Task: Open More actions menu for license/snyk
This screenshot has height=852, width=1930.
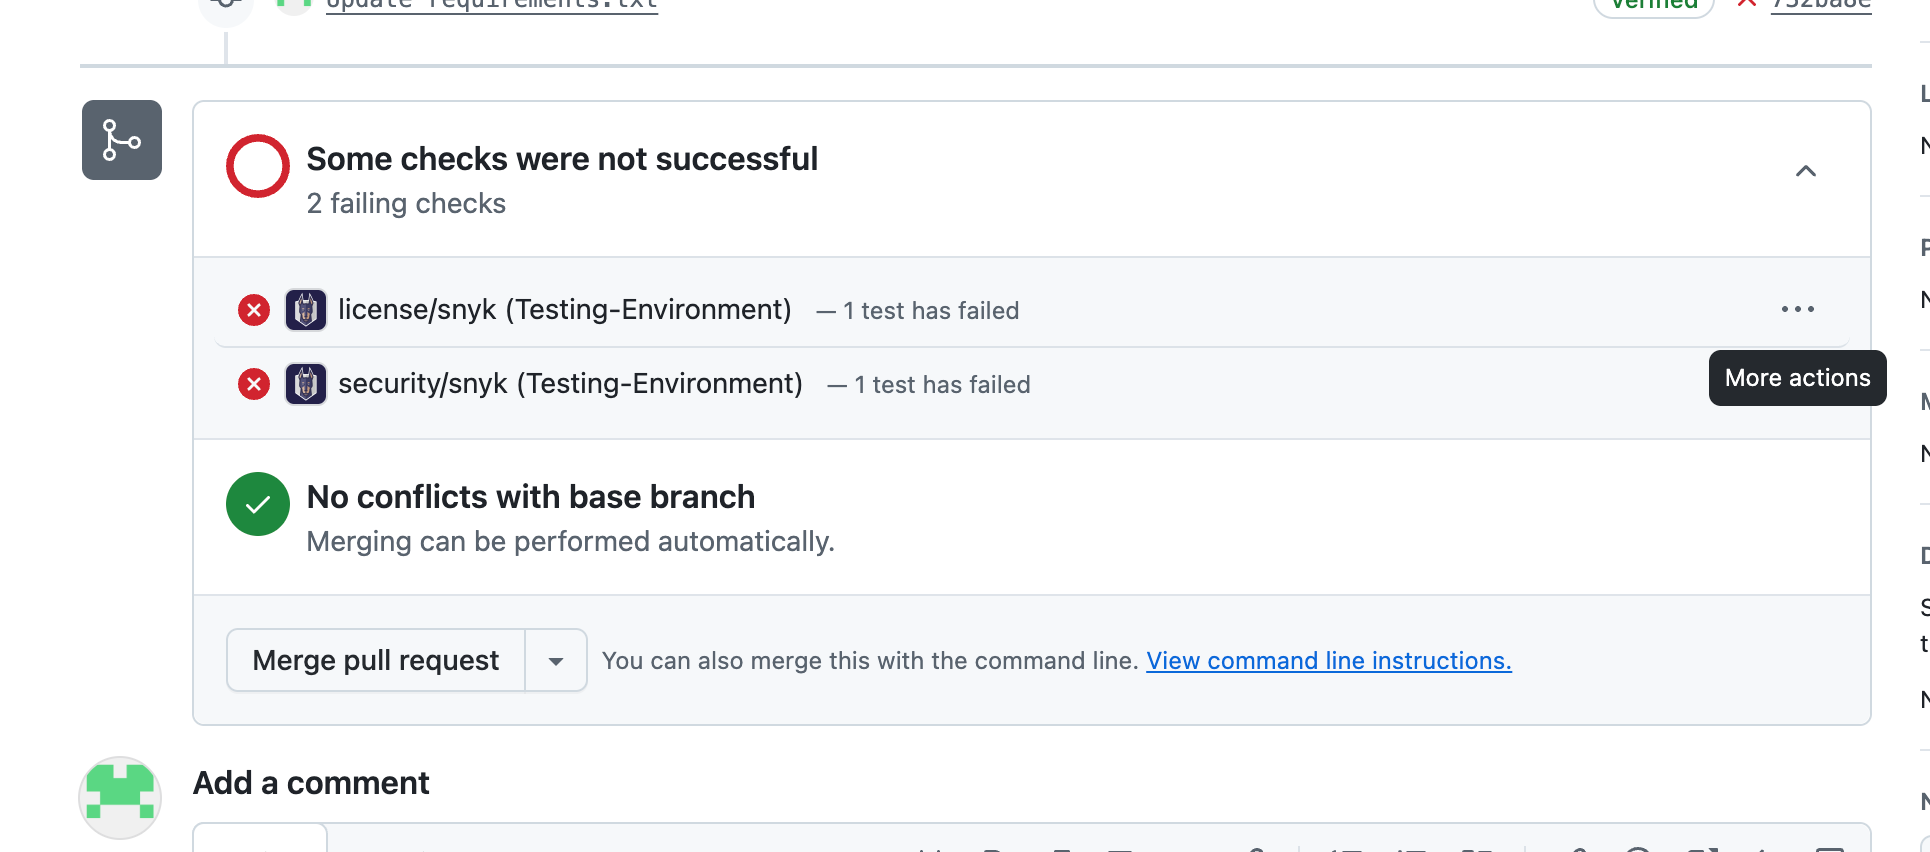Action: [1798, 309]
